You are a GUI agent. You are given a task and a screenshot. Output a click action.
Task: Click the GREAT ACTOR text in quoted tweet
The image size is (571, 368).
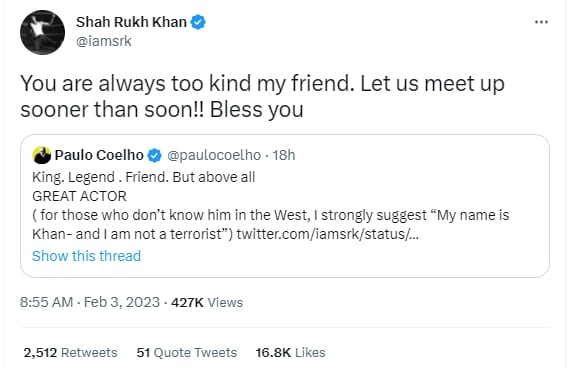[x=79, y=196]
